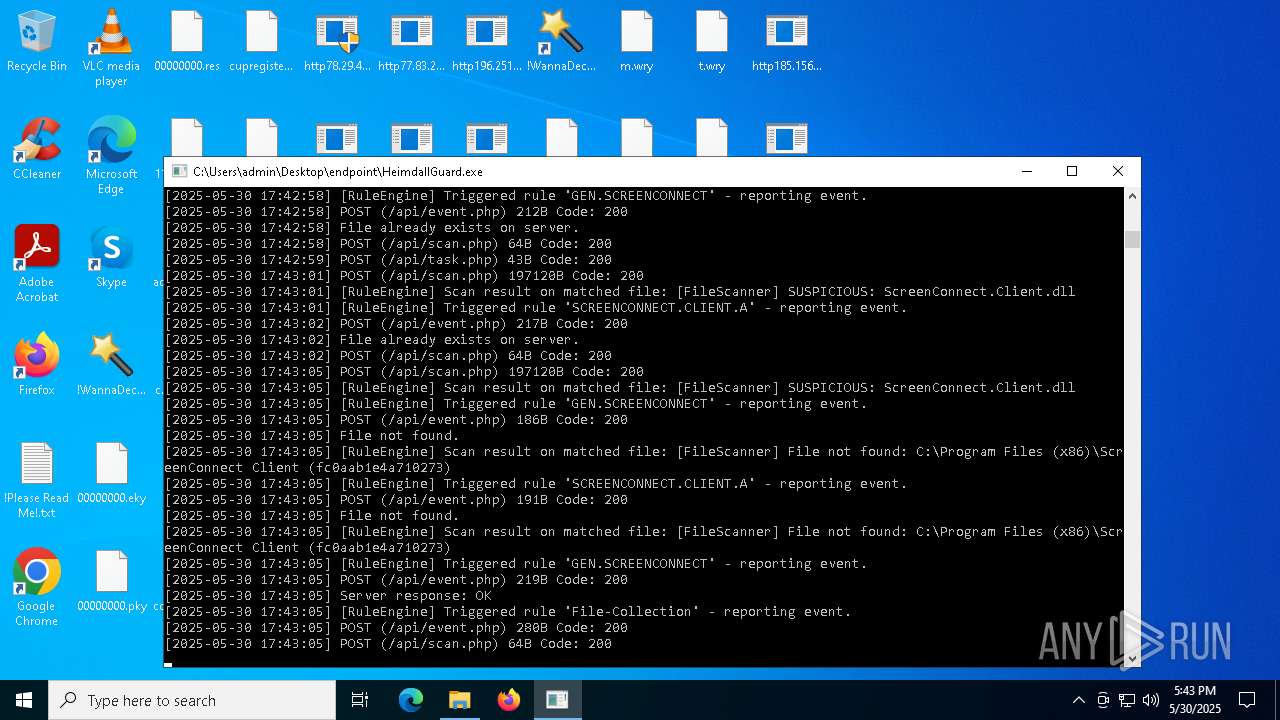Launch VLC media player shortcut
1280x720 pixels.
coord(111,48)
